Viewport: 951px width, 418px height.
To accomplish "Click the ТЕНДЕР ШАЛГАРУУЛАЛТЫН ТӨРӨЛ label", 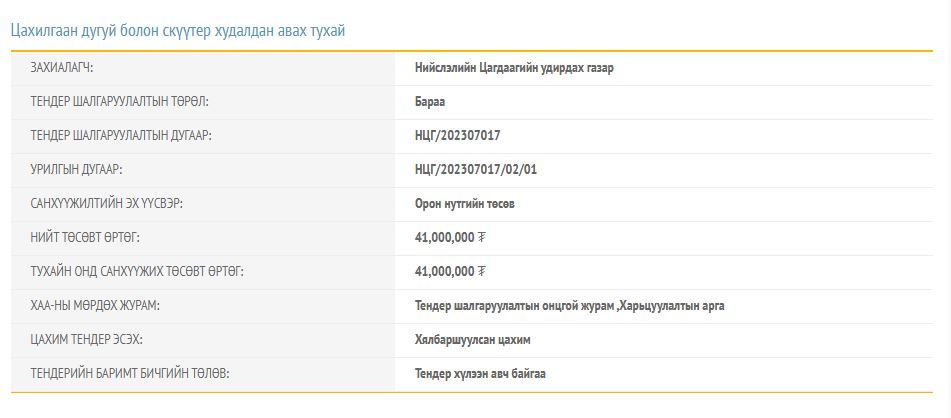I will click(x=119, y=102).
